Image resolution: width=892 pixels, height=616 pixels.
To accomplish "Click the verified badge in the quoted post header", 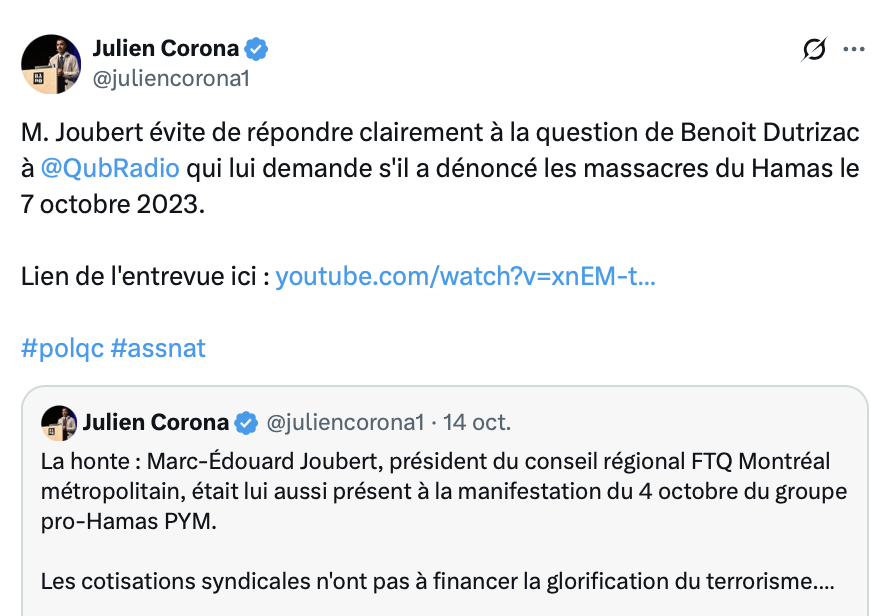I will (247, 423).
